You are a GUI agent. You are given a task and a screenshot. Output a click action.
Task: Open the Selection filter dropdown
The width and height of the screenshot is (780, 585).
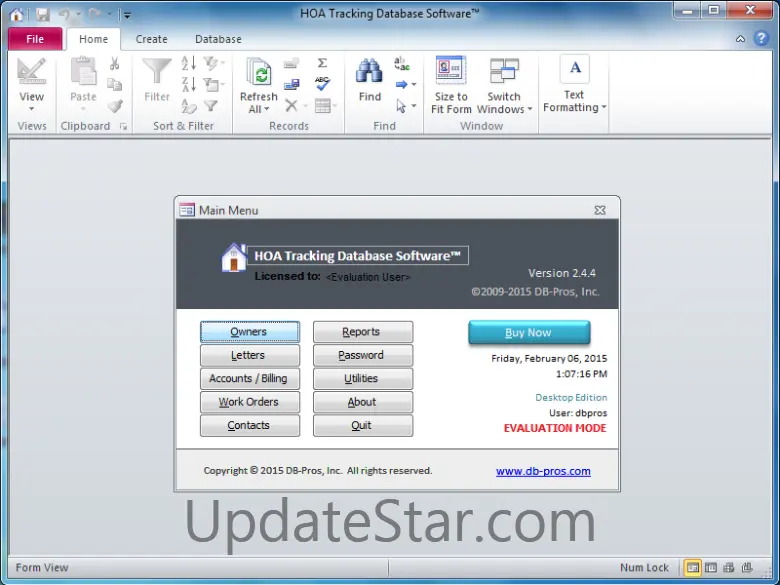214,63
